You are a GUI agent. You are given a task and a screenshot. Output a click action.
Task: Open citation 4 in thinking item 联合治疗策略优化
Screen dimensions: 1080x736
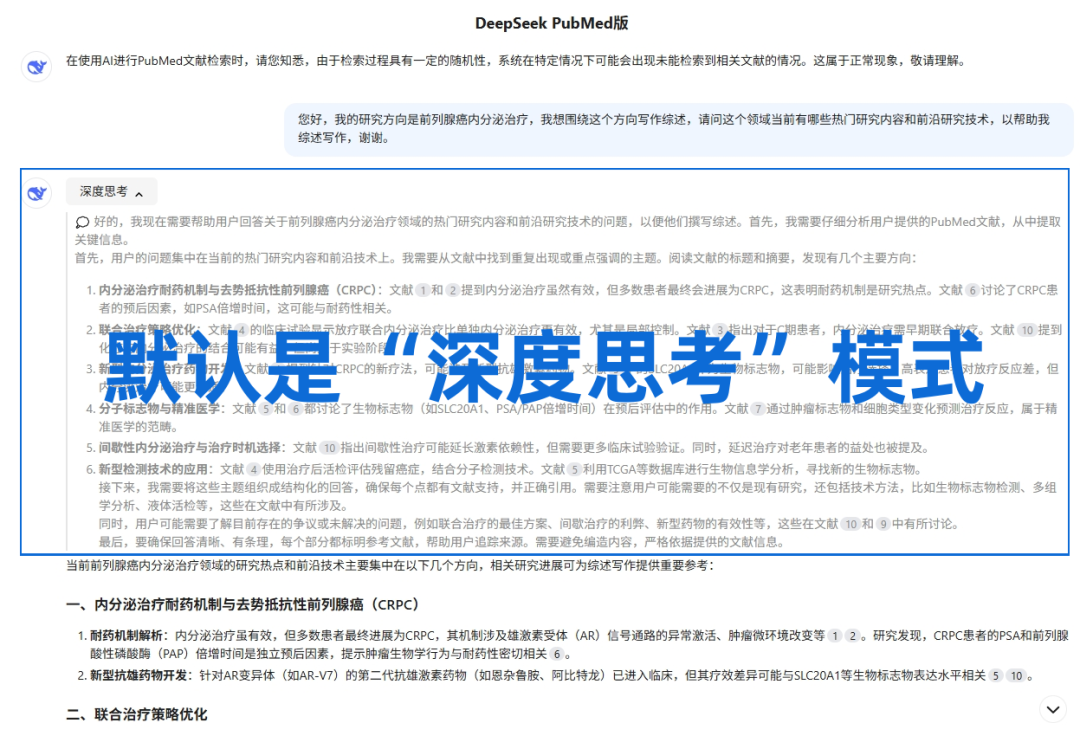coord(242,330)
